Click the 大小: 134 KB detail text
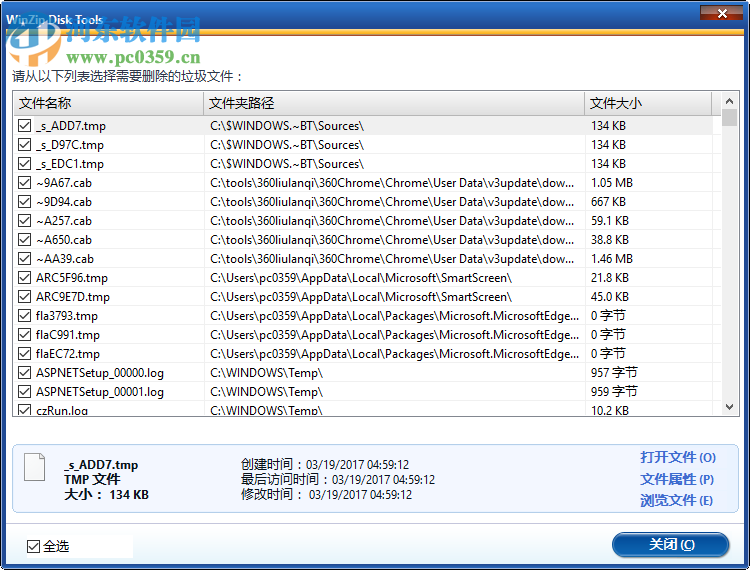Viewport: 750px width, 570px height. 106,494
